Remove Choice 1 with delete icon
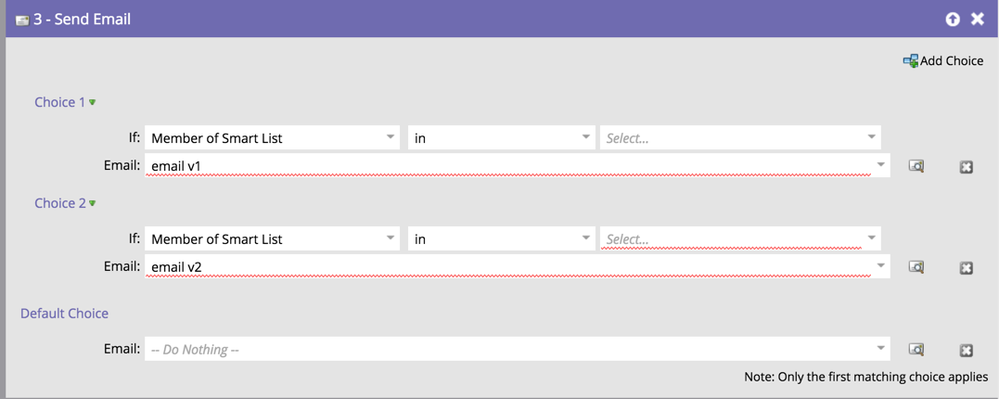 pyautogui.click(x=966, y=167)
